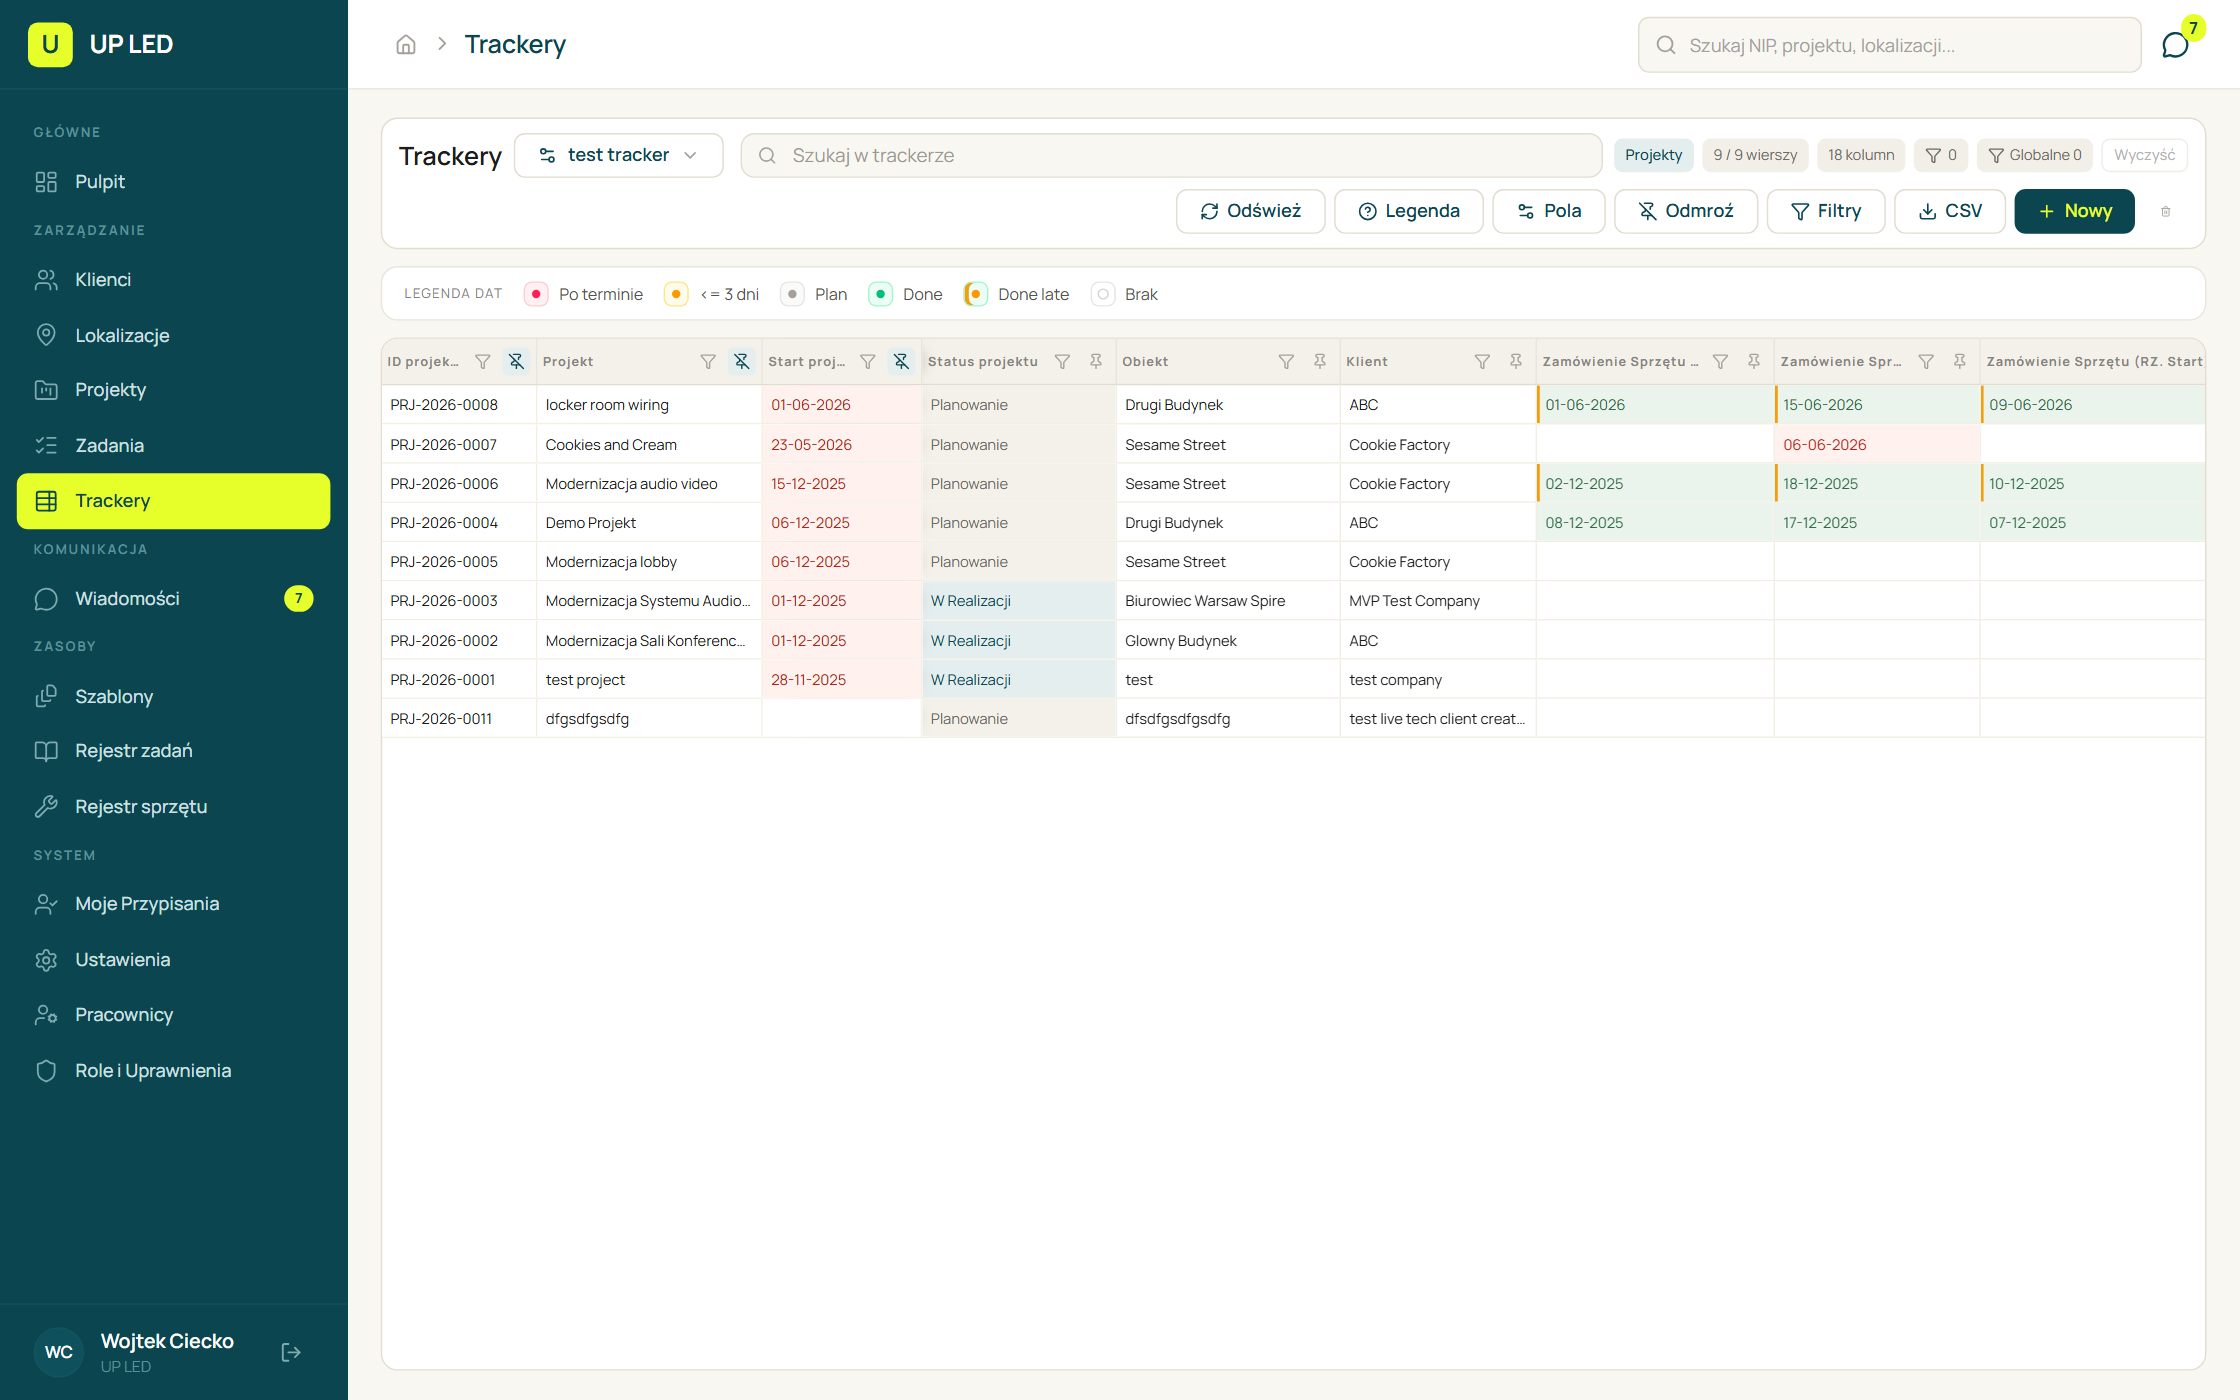Click the home breadcrumb icon

pyautogui.click(x=406, y=44)
